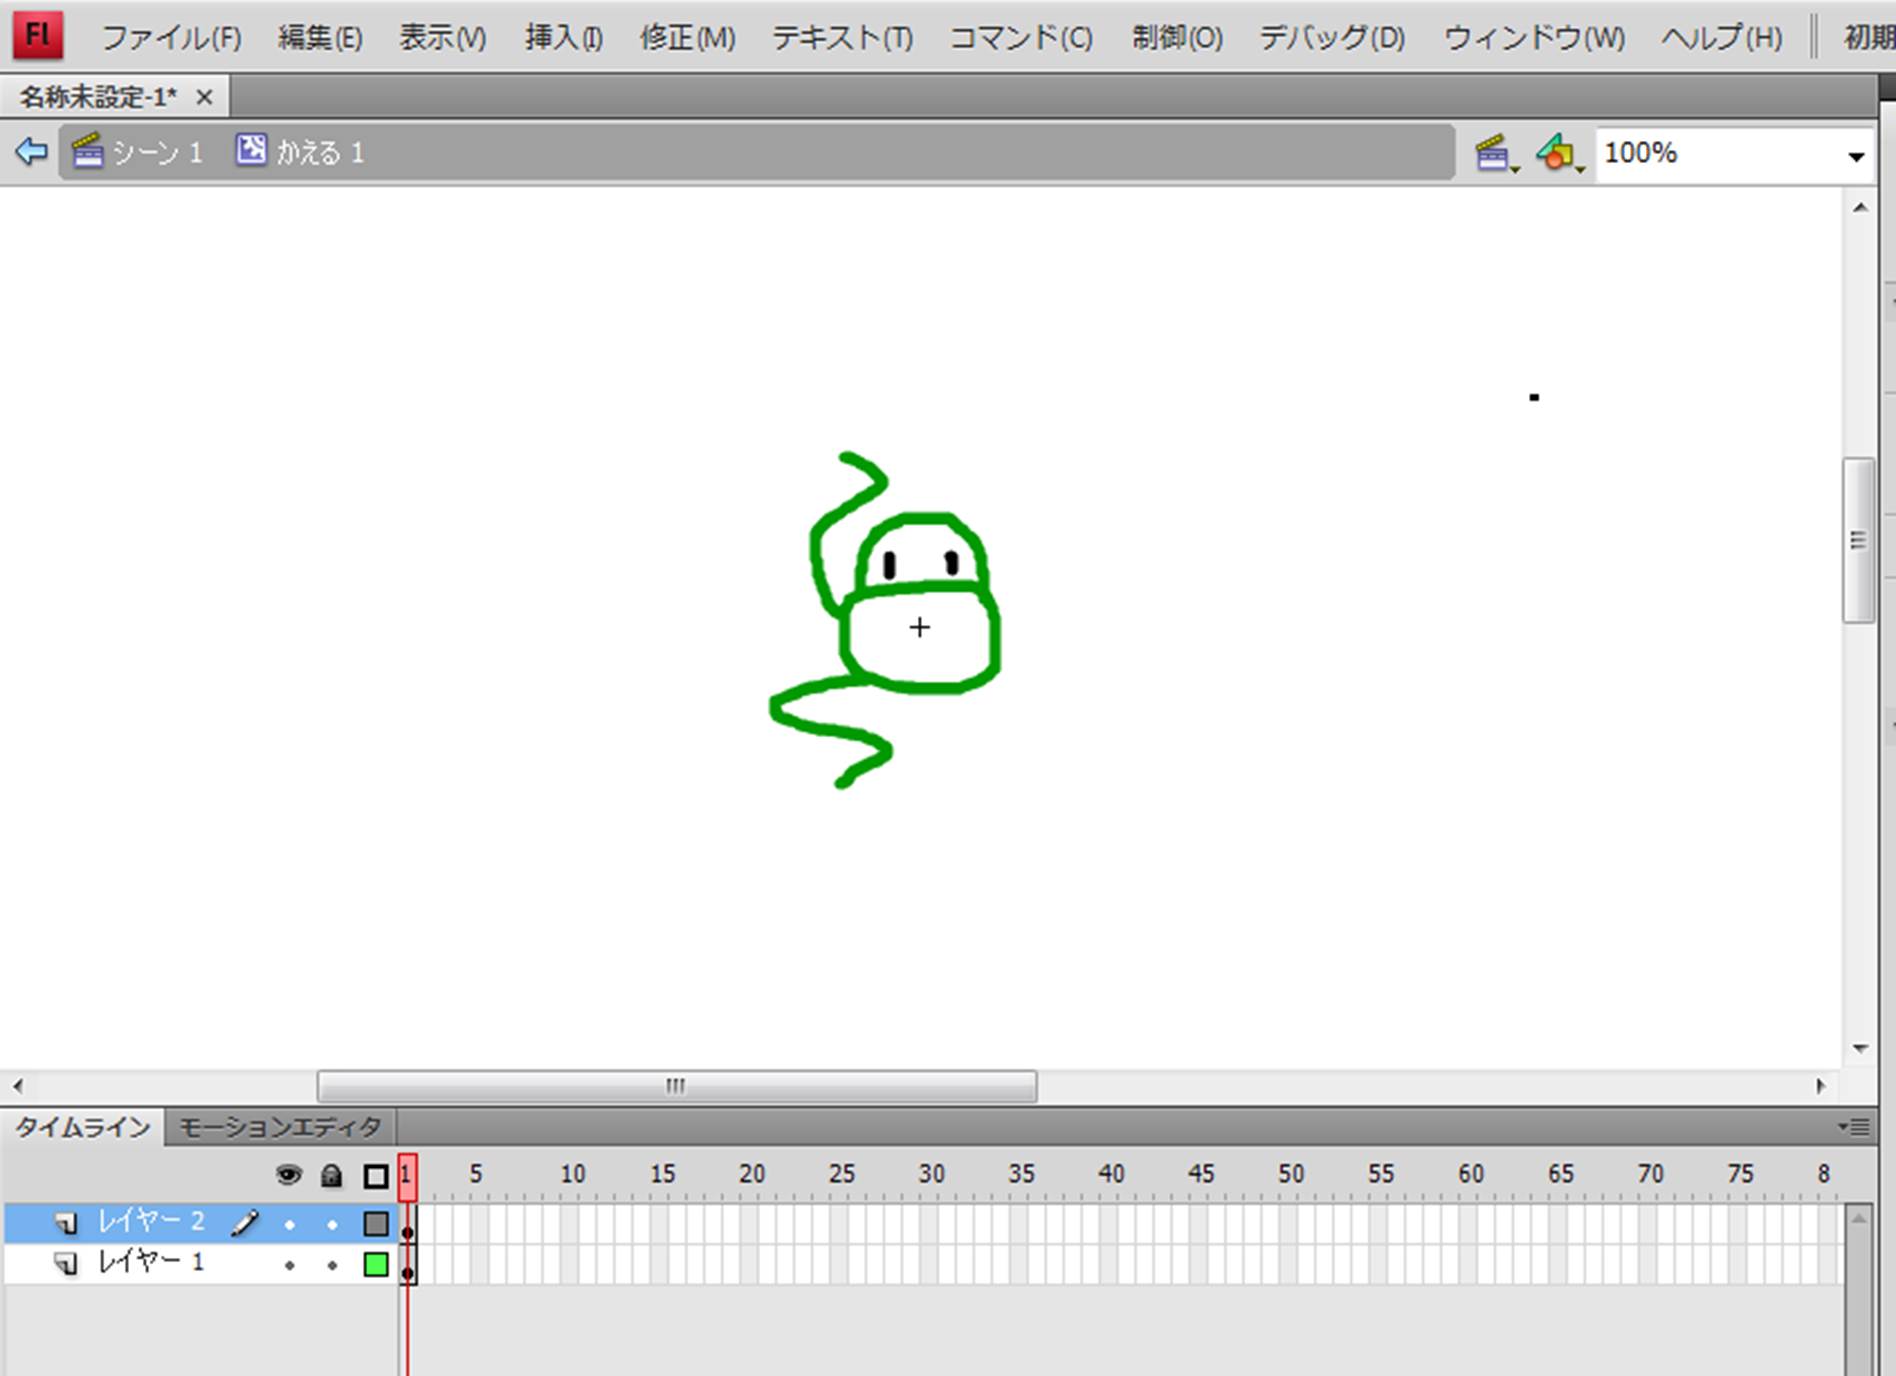Viewport: 1896px width, 1376px height.
Task: Click the eye icon column header
Action: 289,1175
